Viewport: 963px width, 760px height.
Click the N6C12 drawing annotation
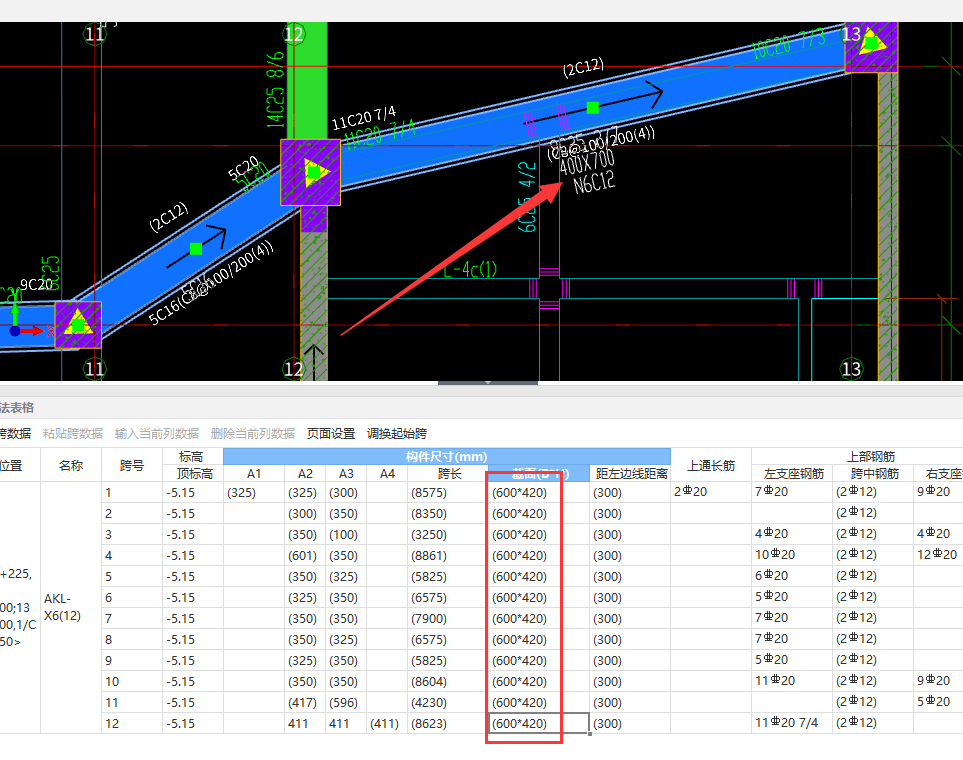click(x=594, y=182)
